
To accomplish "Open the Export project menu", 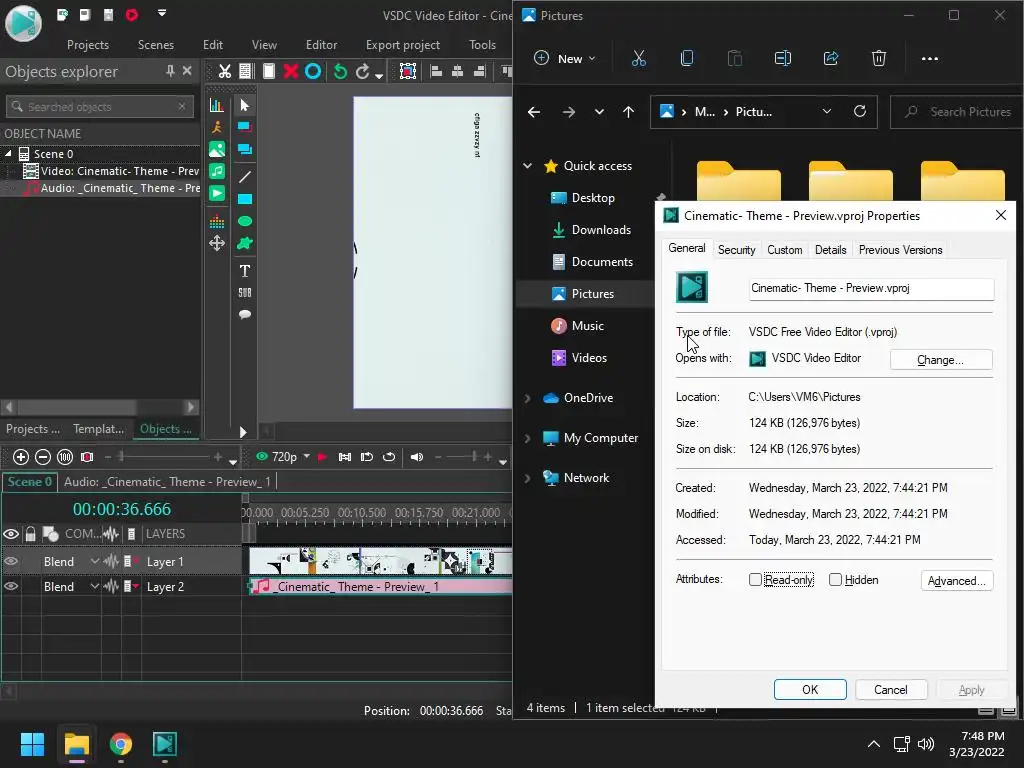I will point(403,44).
